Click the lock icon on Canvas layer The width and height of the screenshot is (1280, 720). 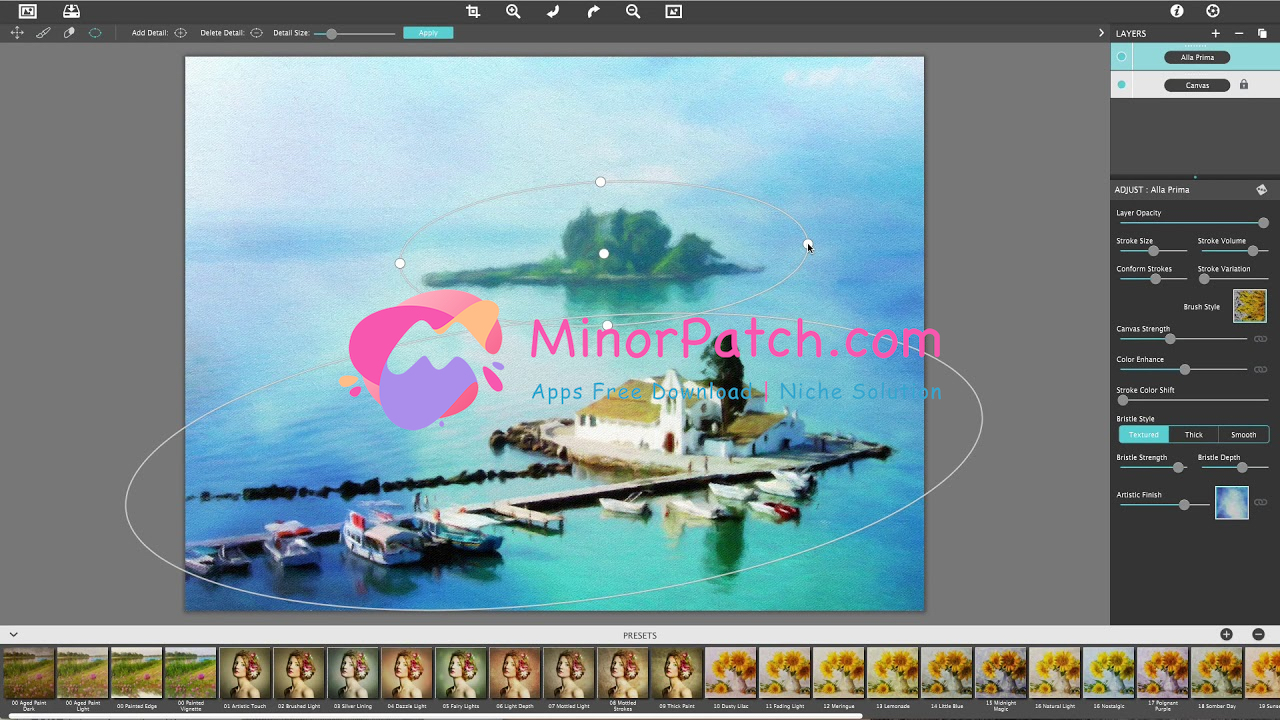coord(1244,85)
